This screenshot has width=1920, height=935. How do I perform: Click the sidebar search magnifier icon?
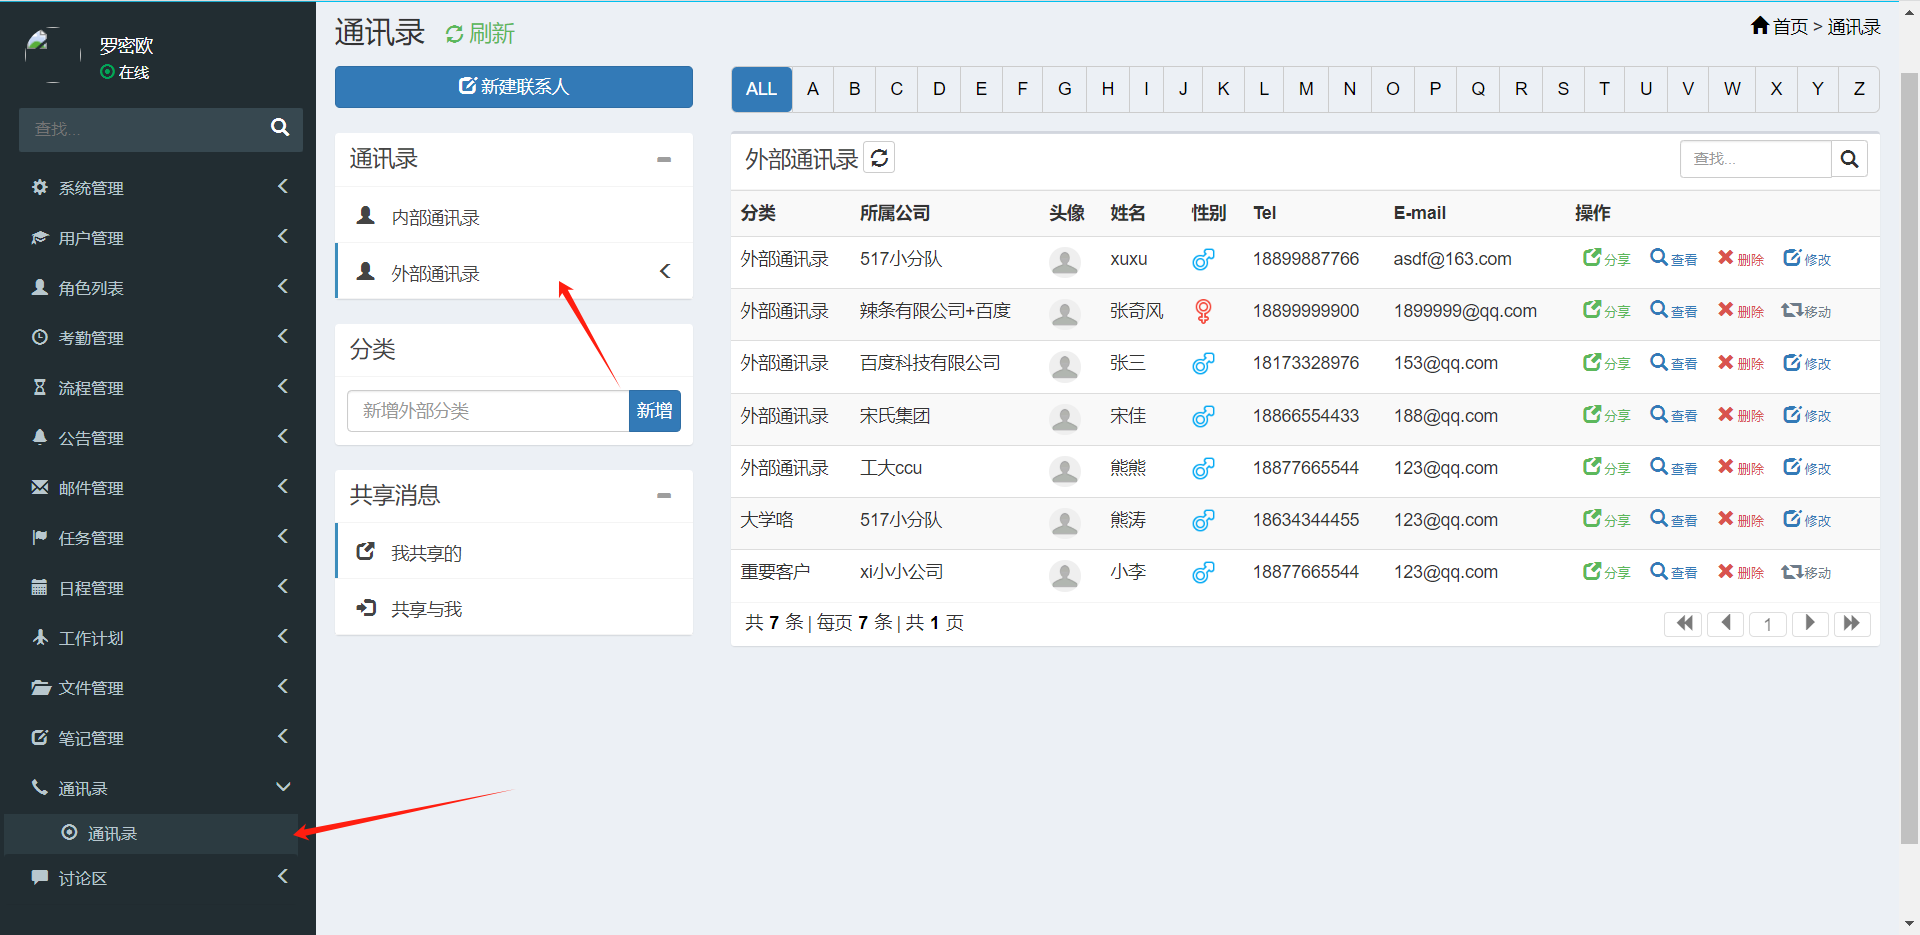(280, 128)
